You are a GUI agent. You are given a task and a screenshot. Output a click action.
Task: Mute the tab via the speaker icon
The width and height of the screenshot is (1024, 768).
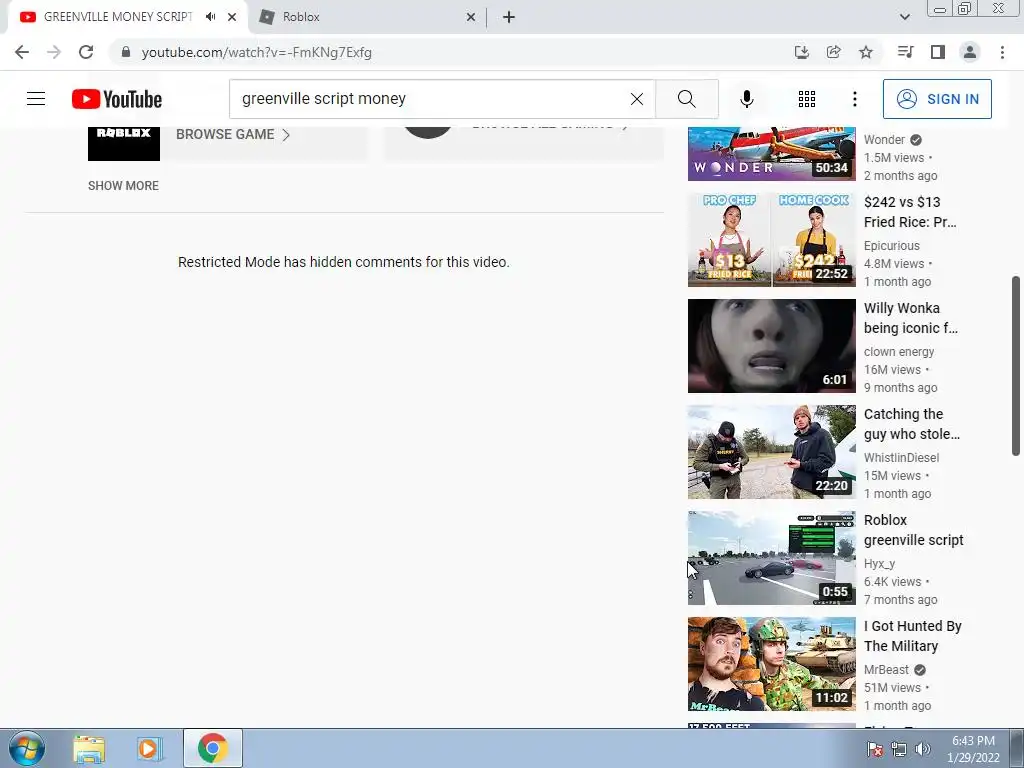point(210,17)
